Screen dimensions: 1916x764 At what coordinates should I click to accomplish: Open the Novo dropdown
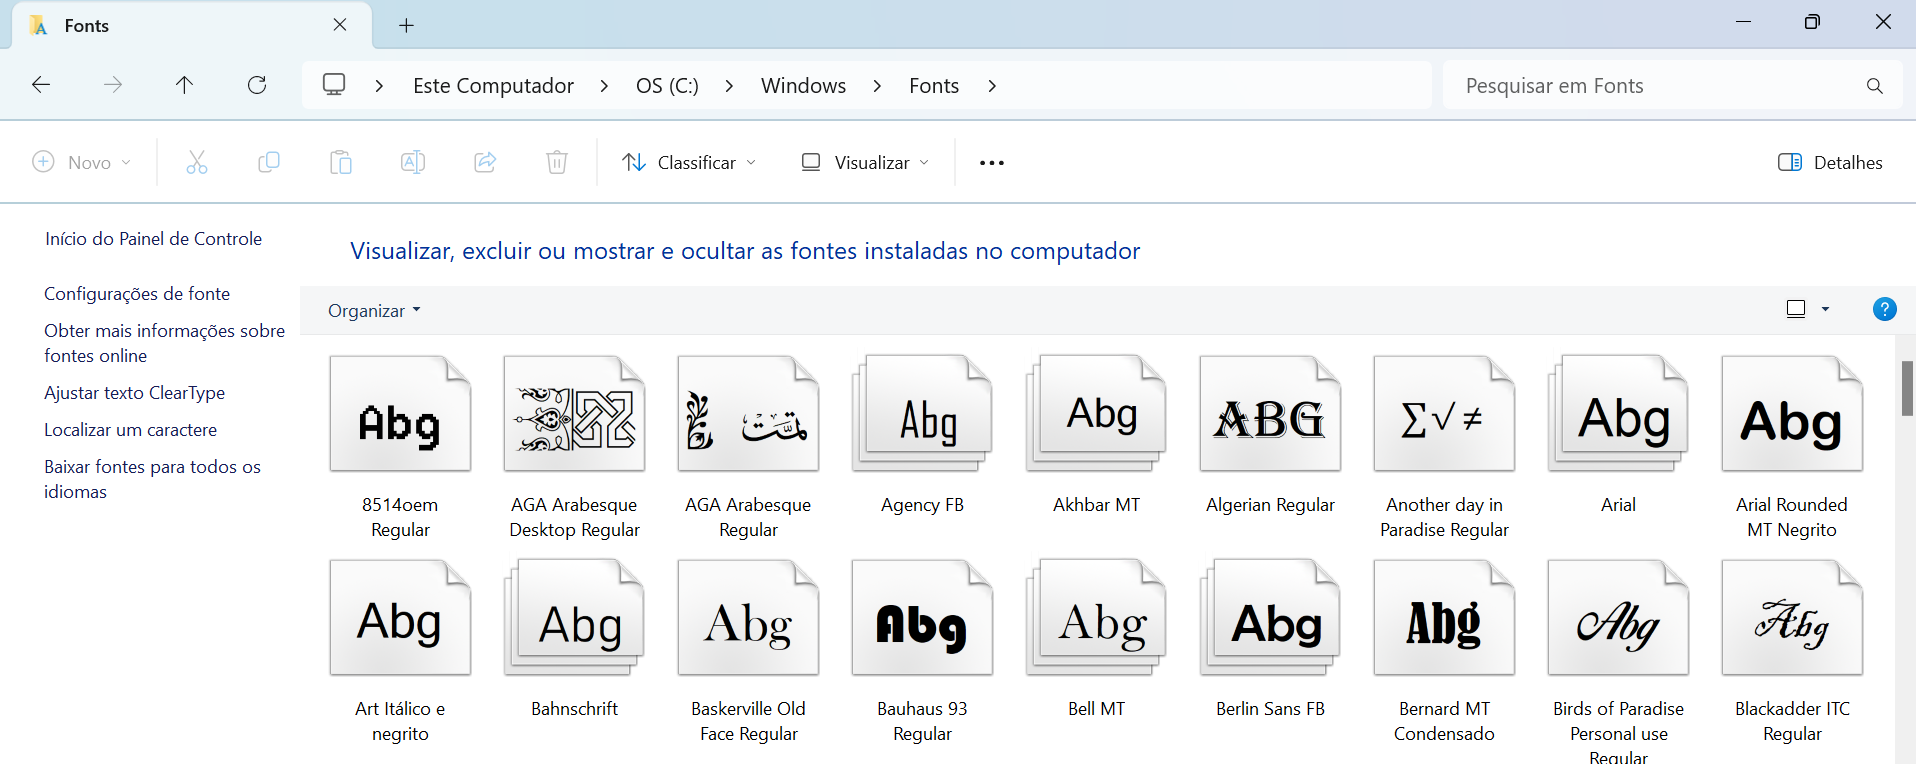click(x=82, y=162)
